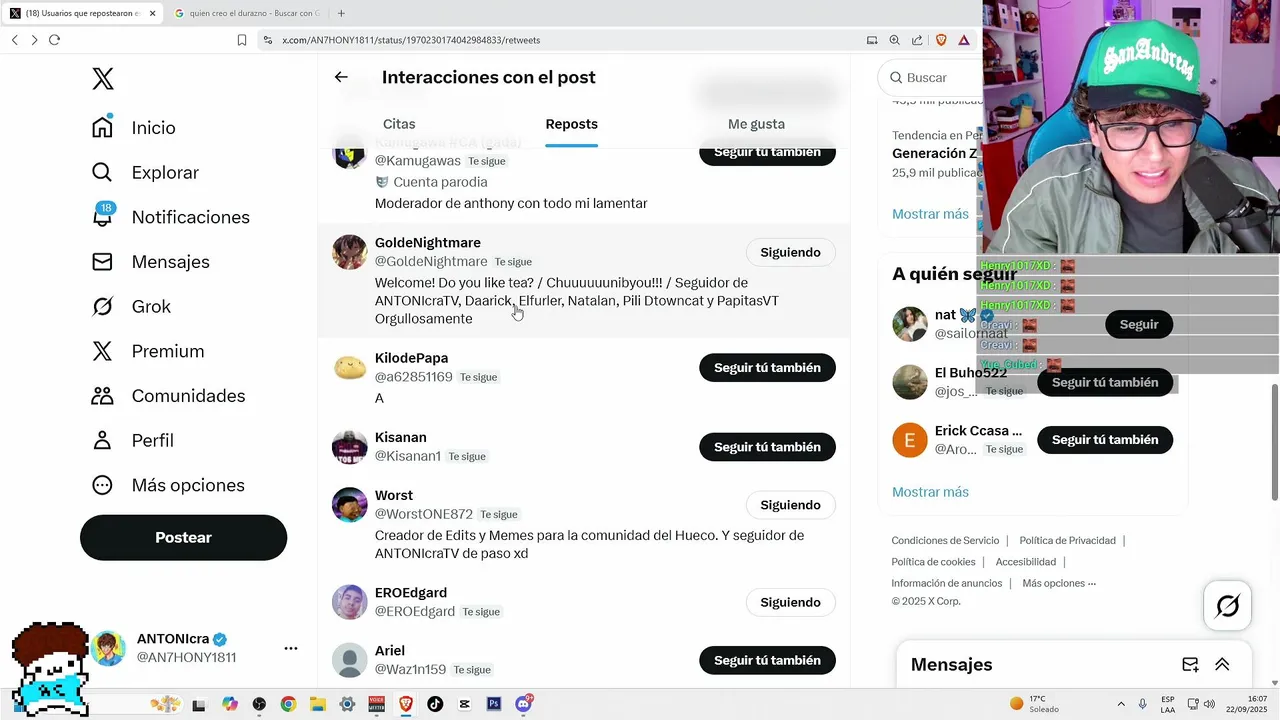Open floating Grok button at bottom right
Viewport: 1280px width, 720px height.
click(1227, 605)
